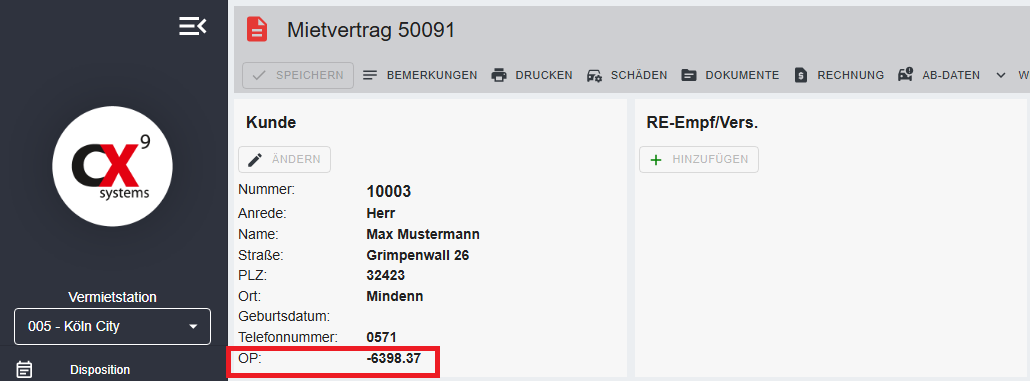This screenshot has width=1030, height=381.
Task: Click the Dokumente folder icon
Action: point(688,76)
